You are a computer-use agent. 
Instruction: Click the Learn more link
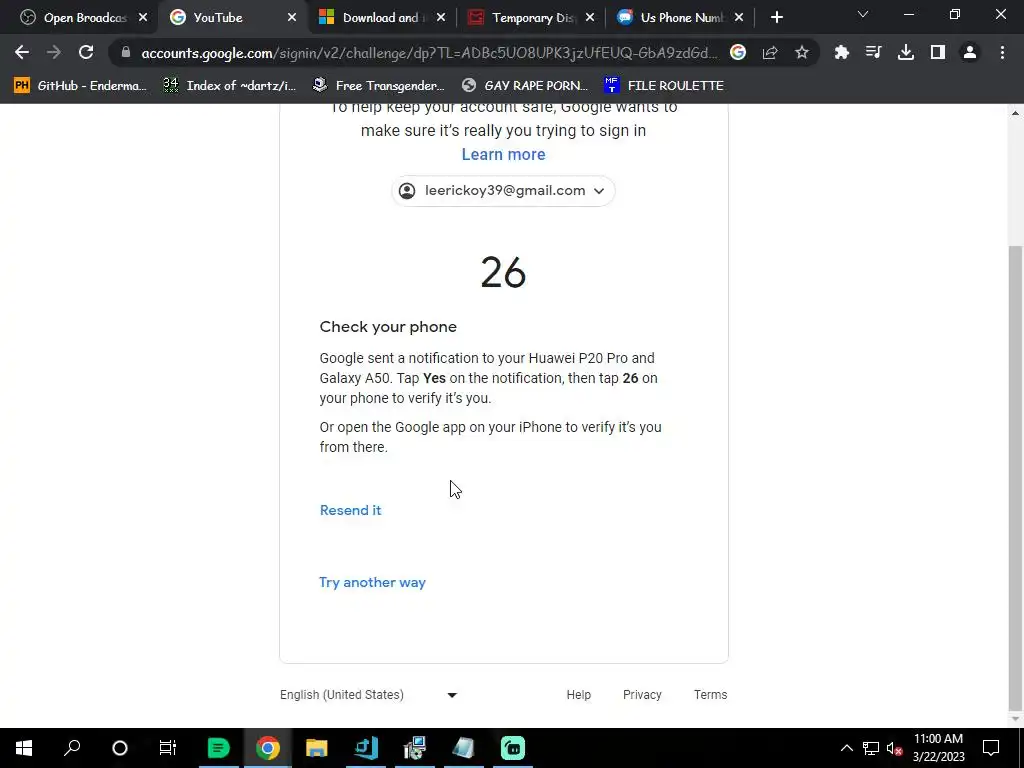click(504, 154)
